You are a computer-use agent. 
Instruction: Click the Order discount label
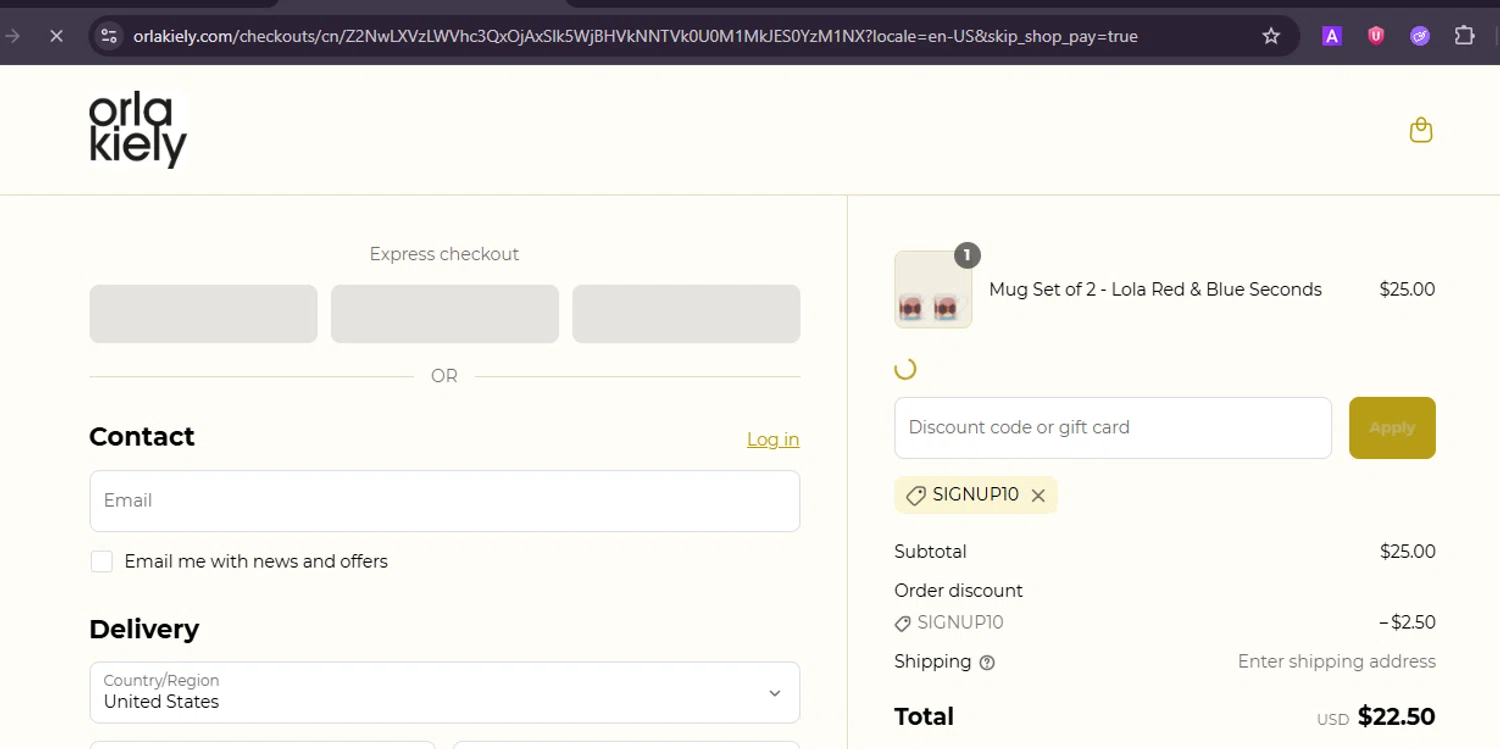coord(958,590)
